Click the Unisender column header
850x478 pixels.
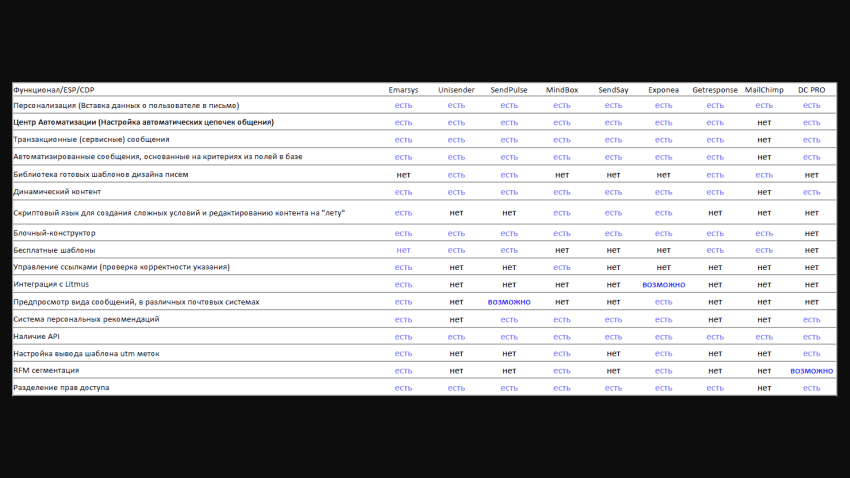(456, 90)
